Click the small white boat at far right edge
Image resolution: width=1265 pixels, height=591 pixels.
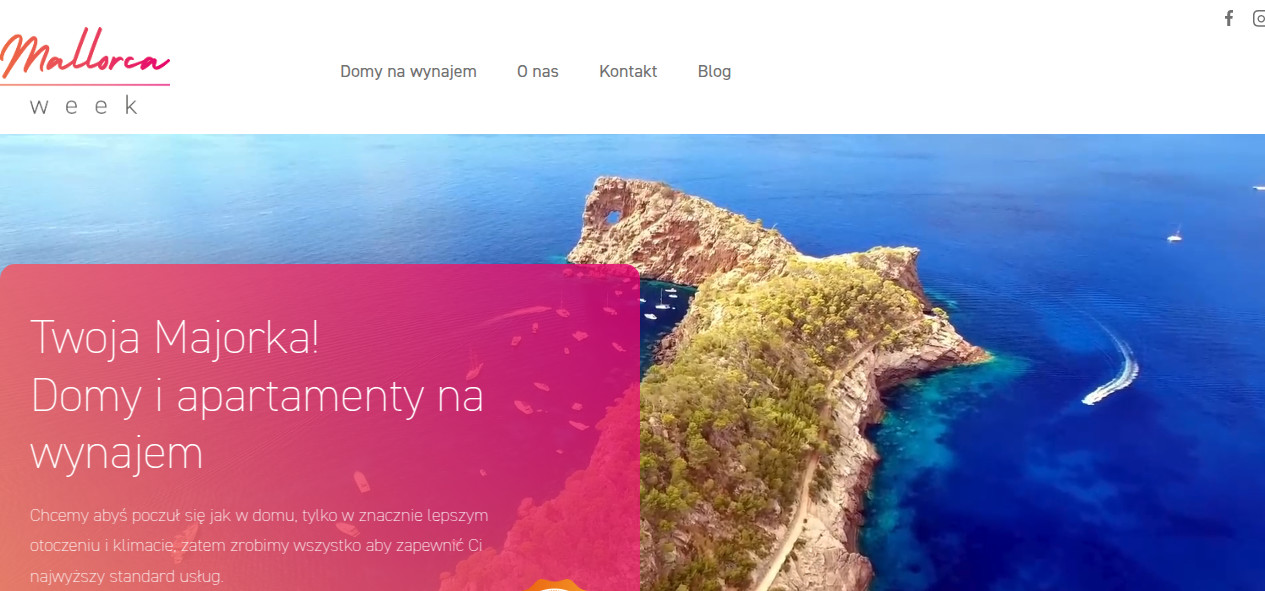pos(1259,187)
